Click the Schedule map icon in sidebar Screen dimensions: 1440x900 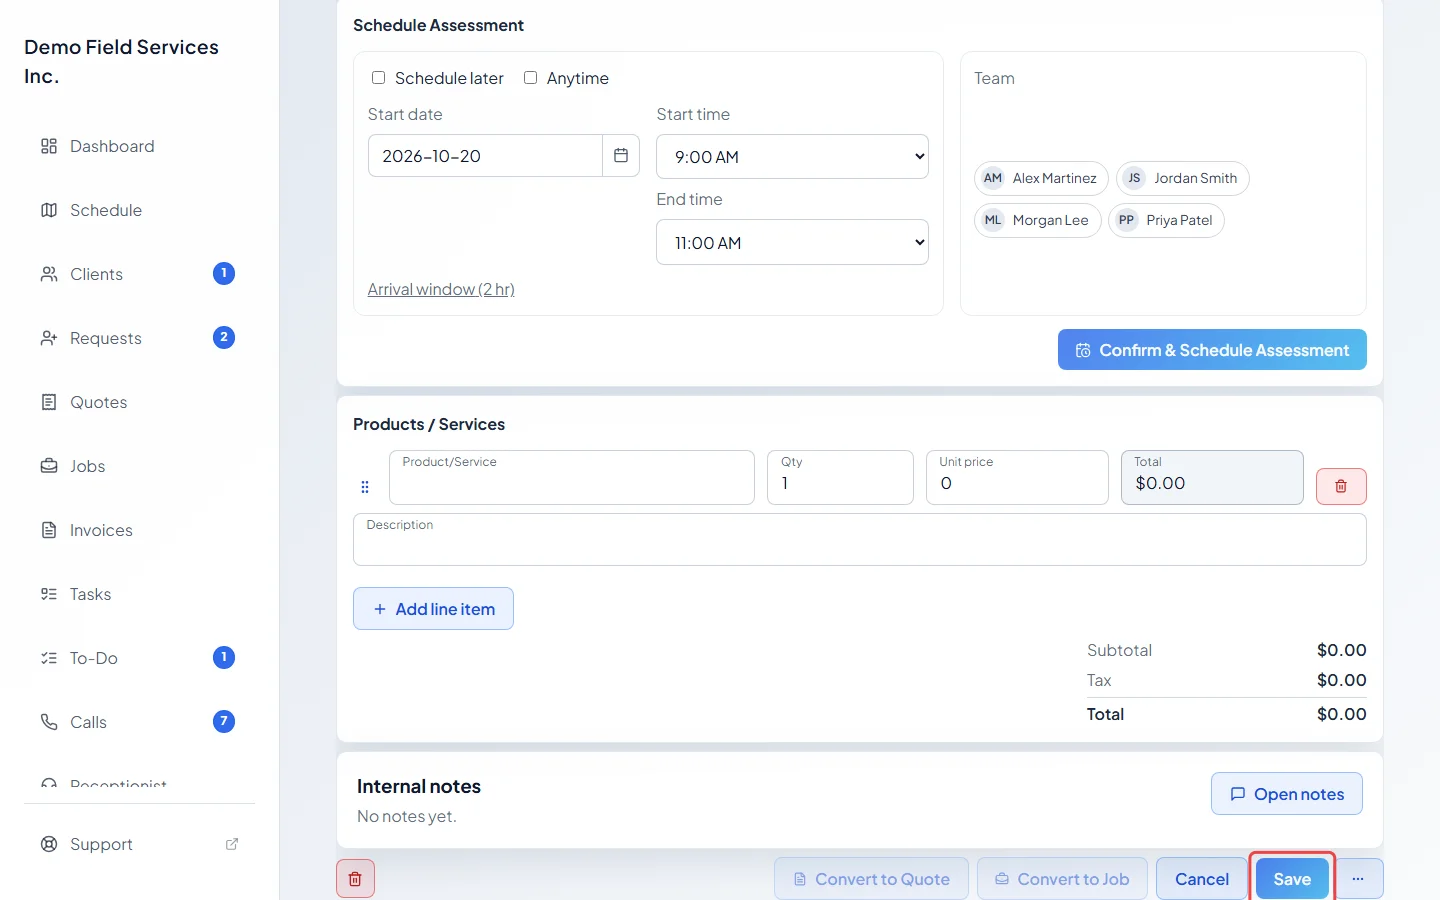(49, 210)
